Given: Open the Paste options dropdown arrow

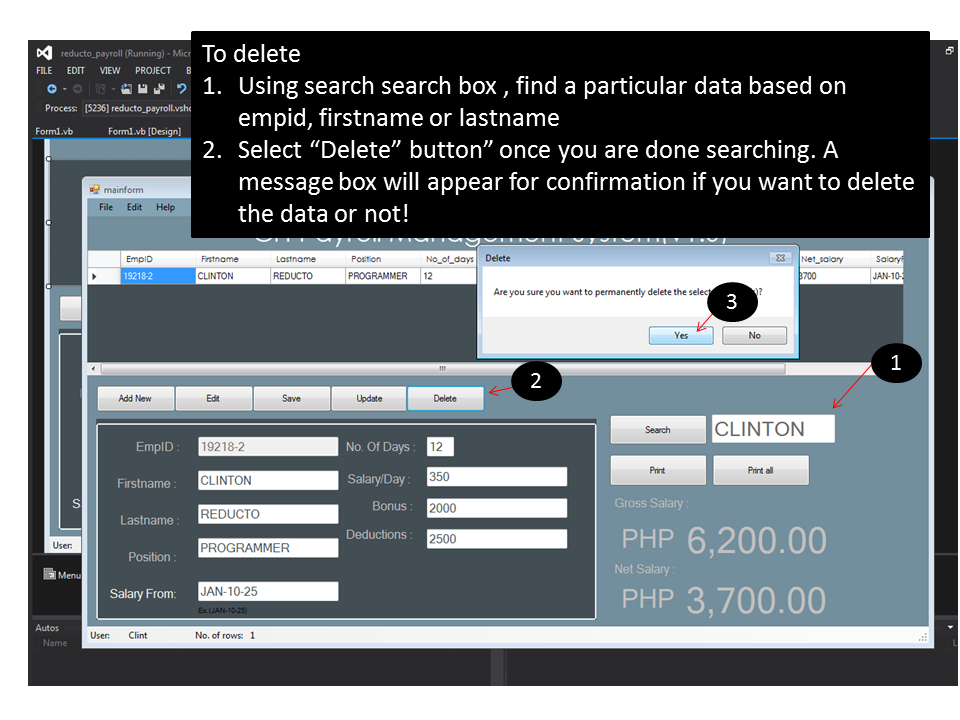Looking at the screenshot, I should tap(113, 88).
